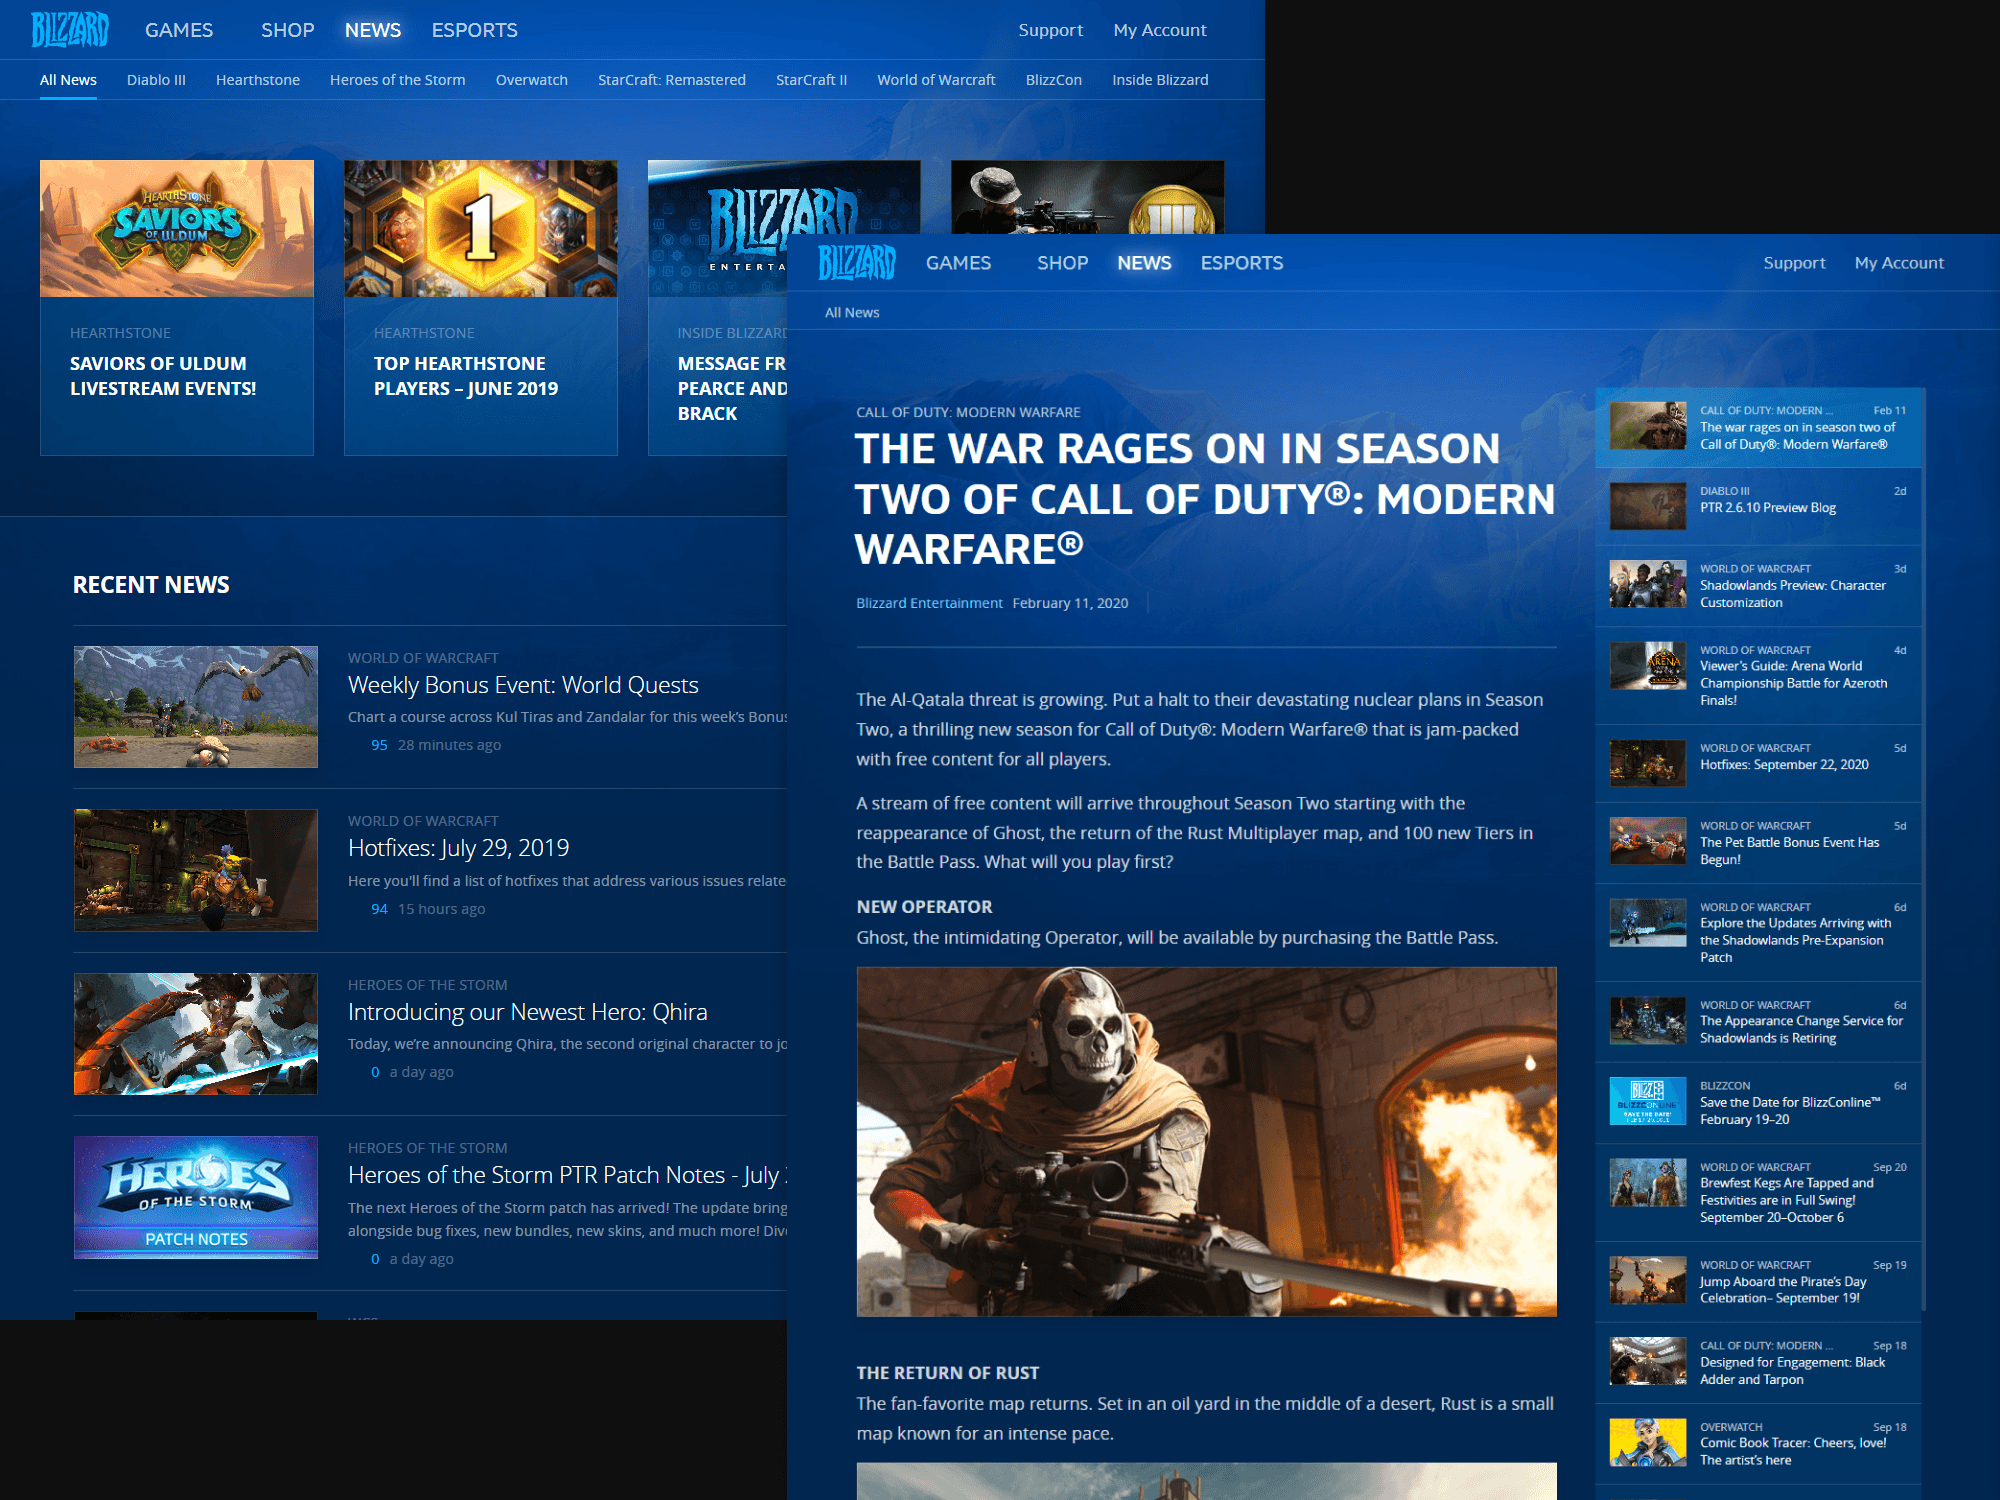Open the Weekly Bonus Event: World Quests article
Image resolution: width=2000 pixels, height=1500 pixels.
coord(522,684)
